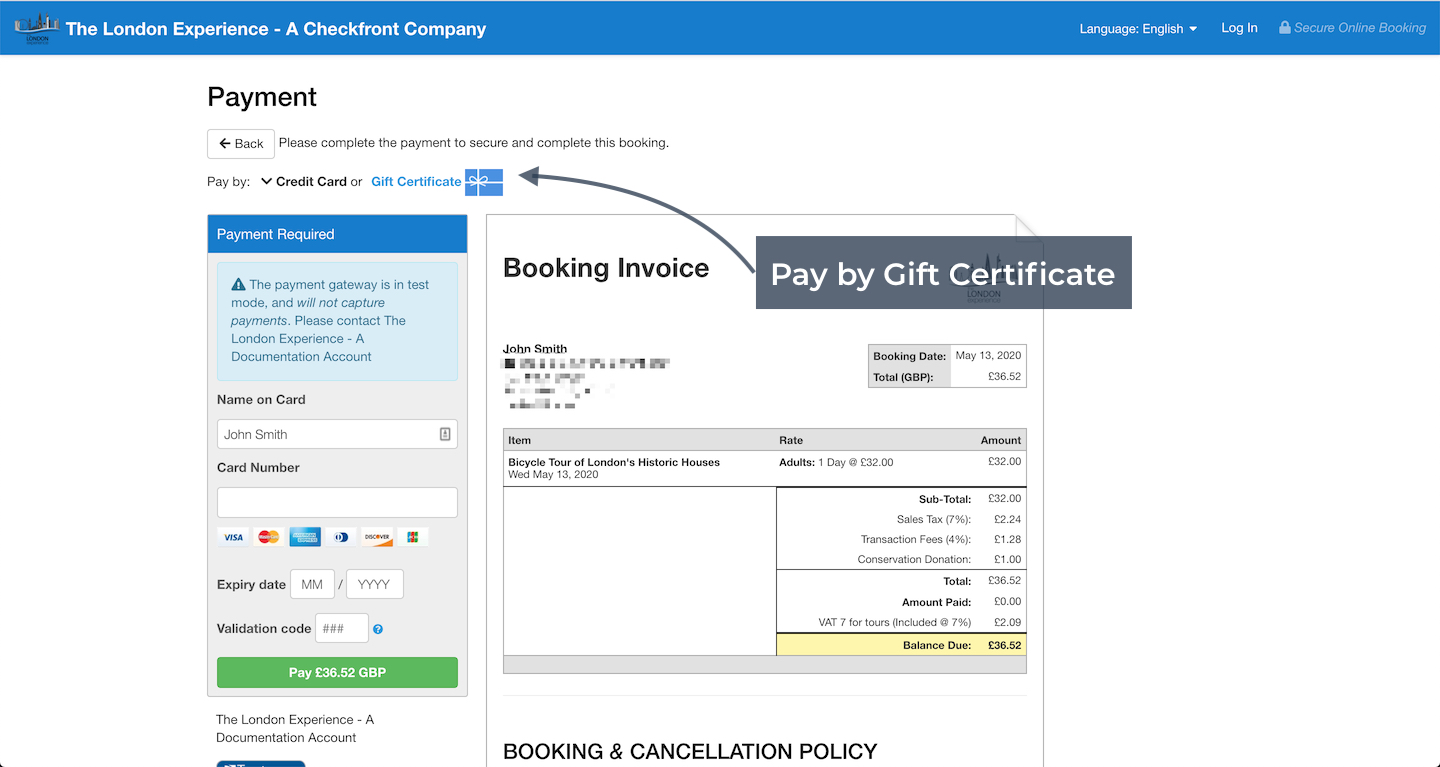Click the Booking Date May 13, 2020 value
1440x767 pixels.
[988, 355]
